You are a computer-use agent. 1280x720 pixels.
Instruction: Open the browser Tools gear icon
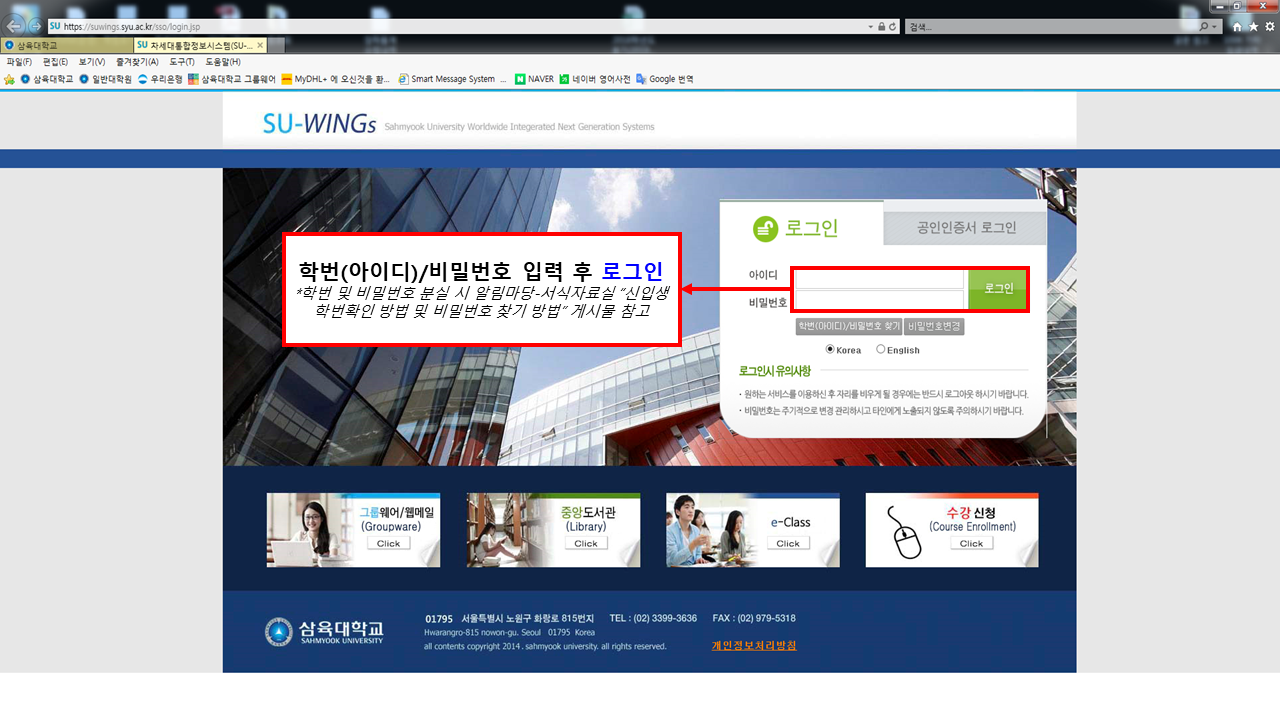[x=1269, y=27]
